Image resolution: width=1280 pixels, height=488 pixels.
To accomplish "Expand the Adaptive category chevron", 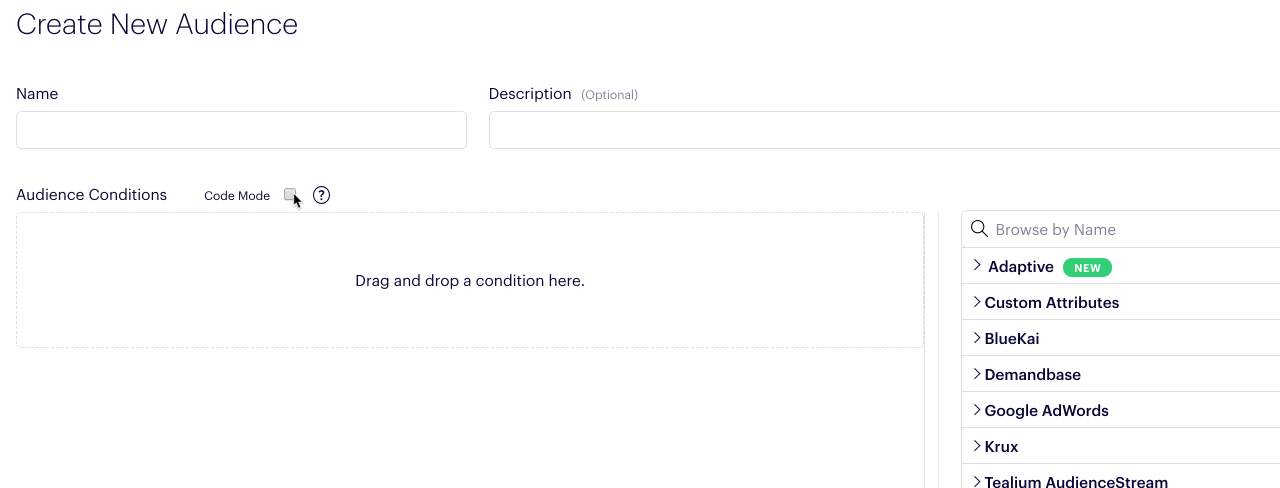I will [x=977, y=266].
